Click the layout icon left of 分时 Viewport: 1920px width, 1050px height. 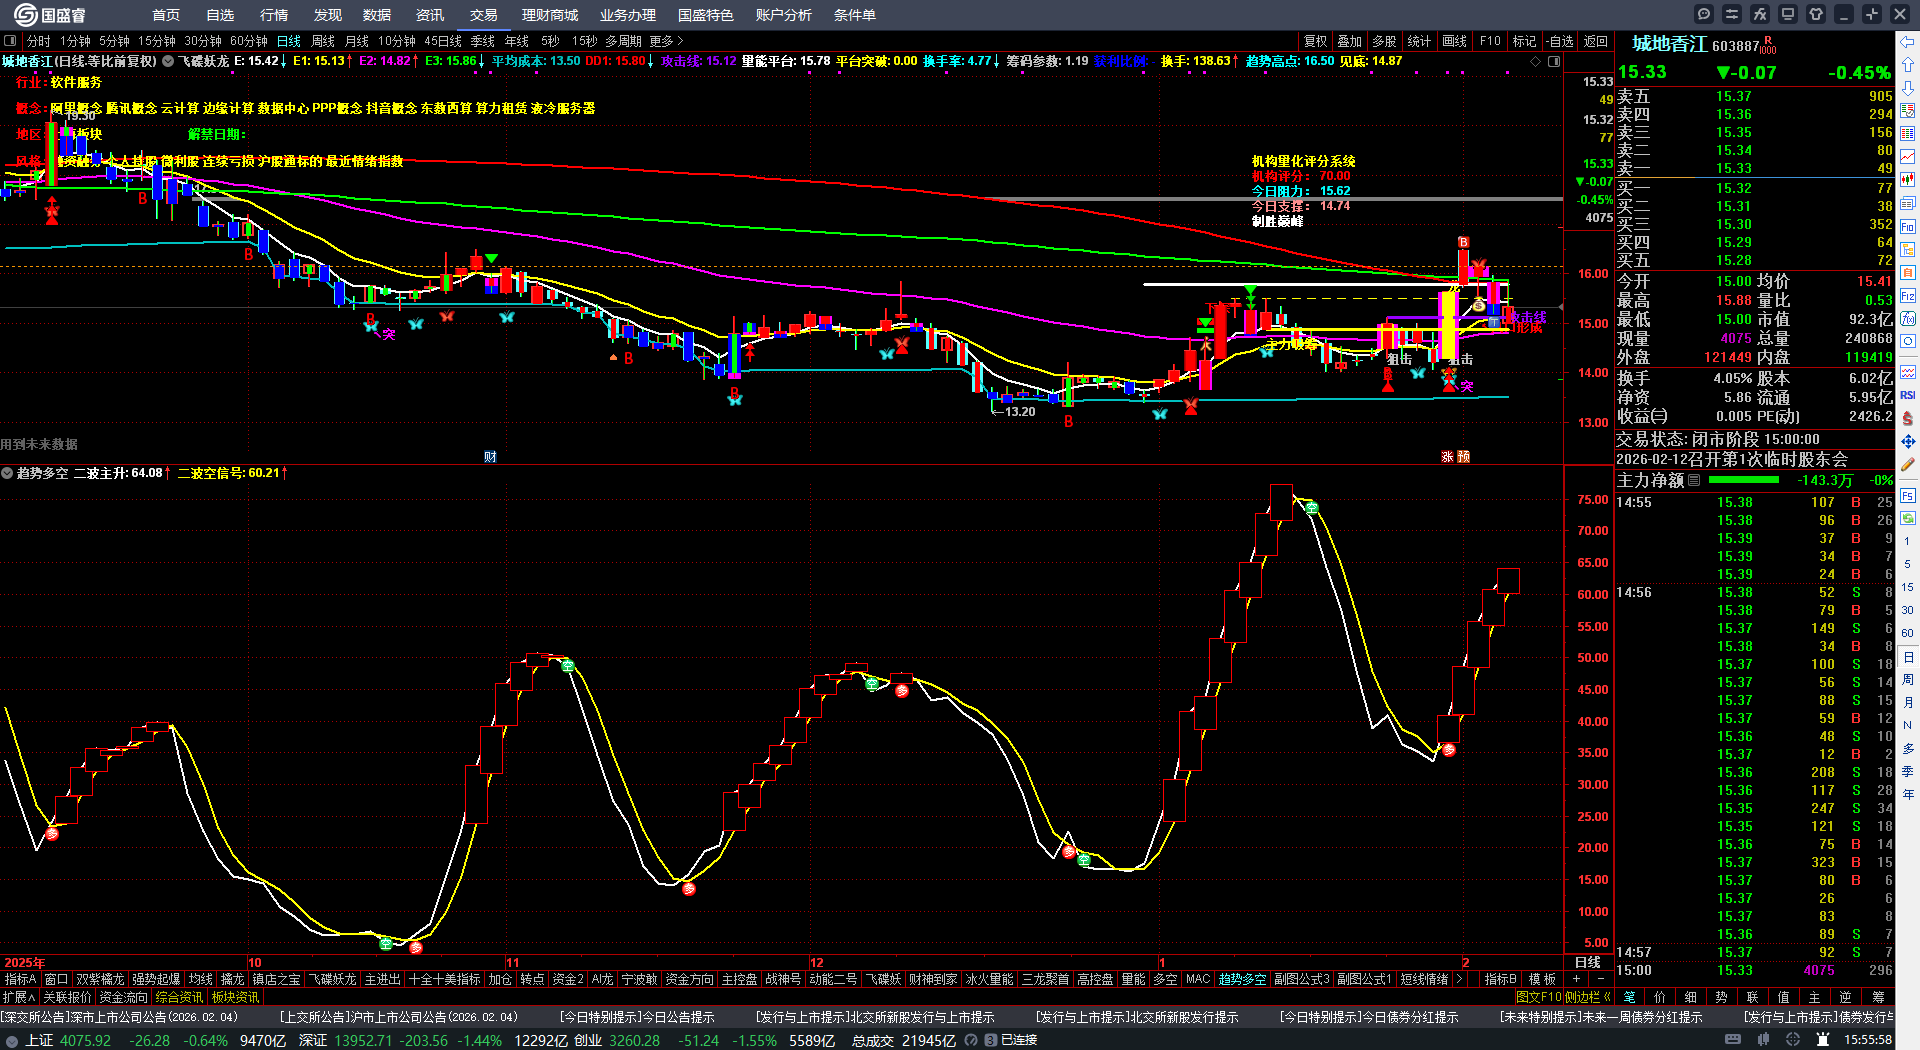coord(11,41)
